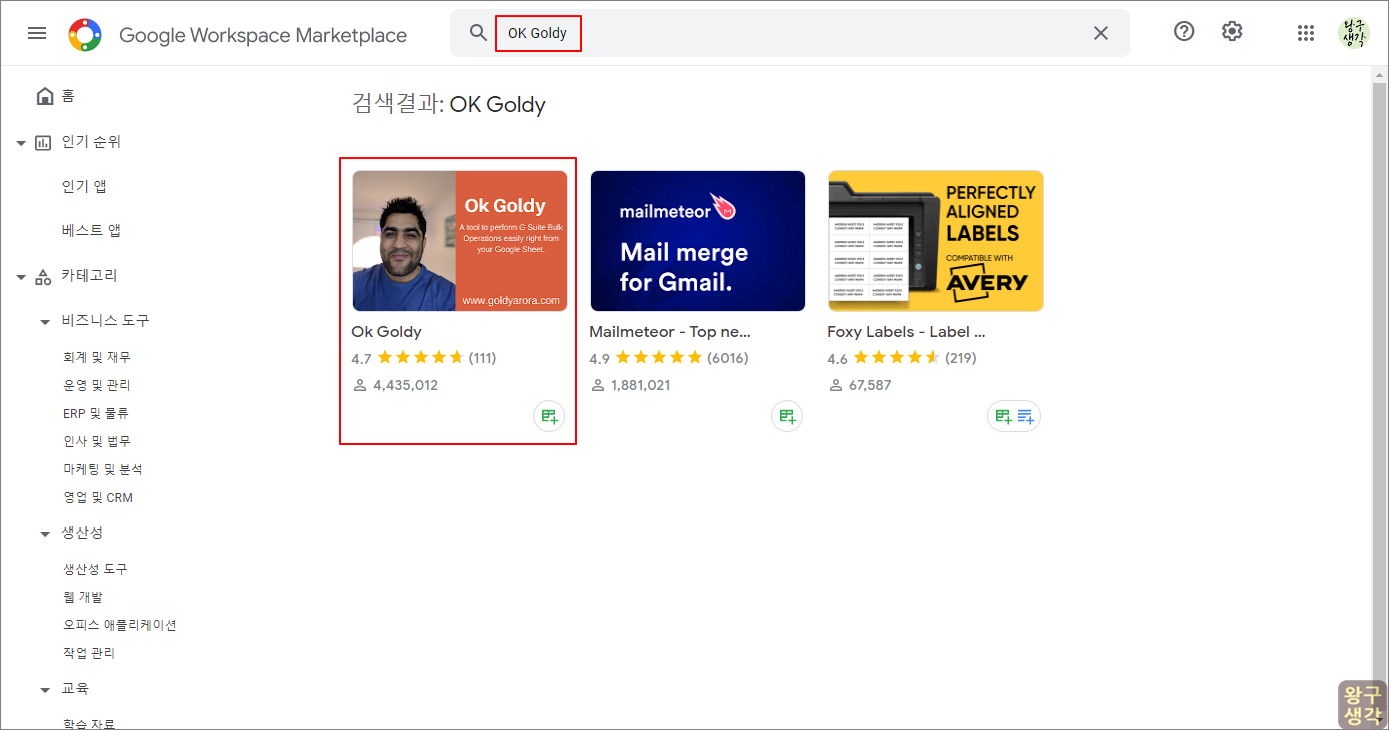Collapse the 비즈니스 도구 subsection
Image resolution: width=1389 pixels, height=730 pixels.
(x=45, y=322)
